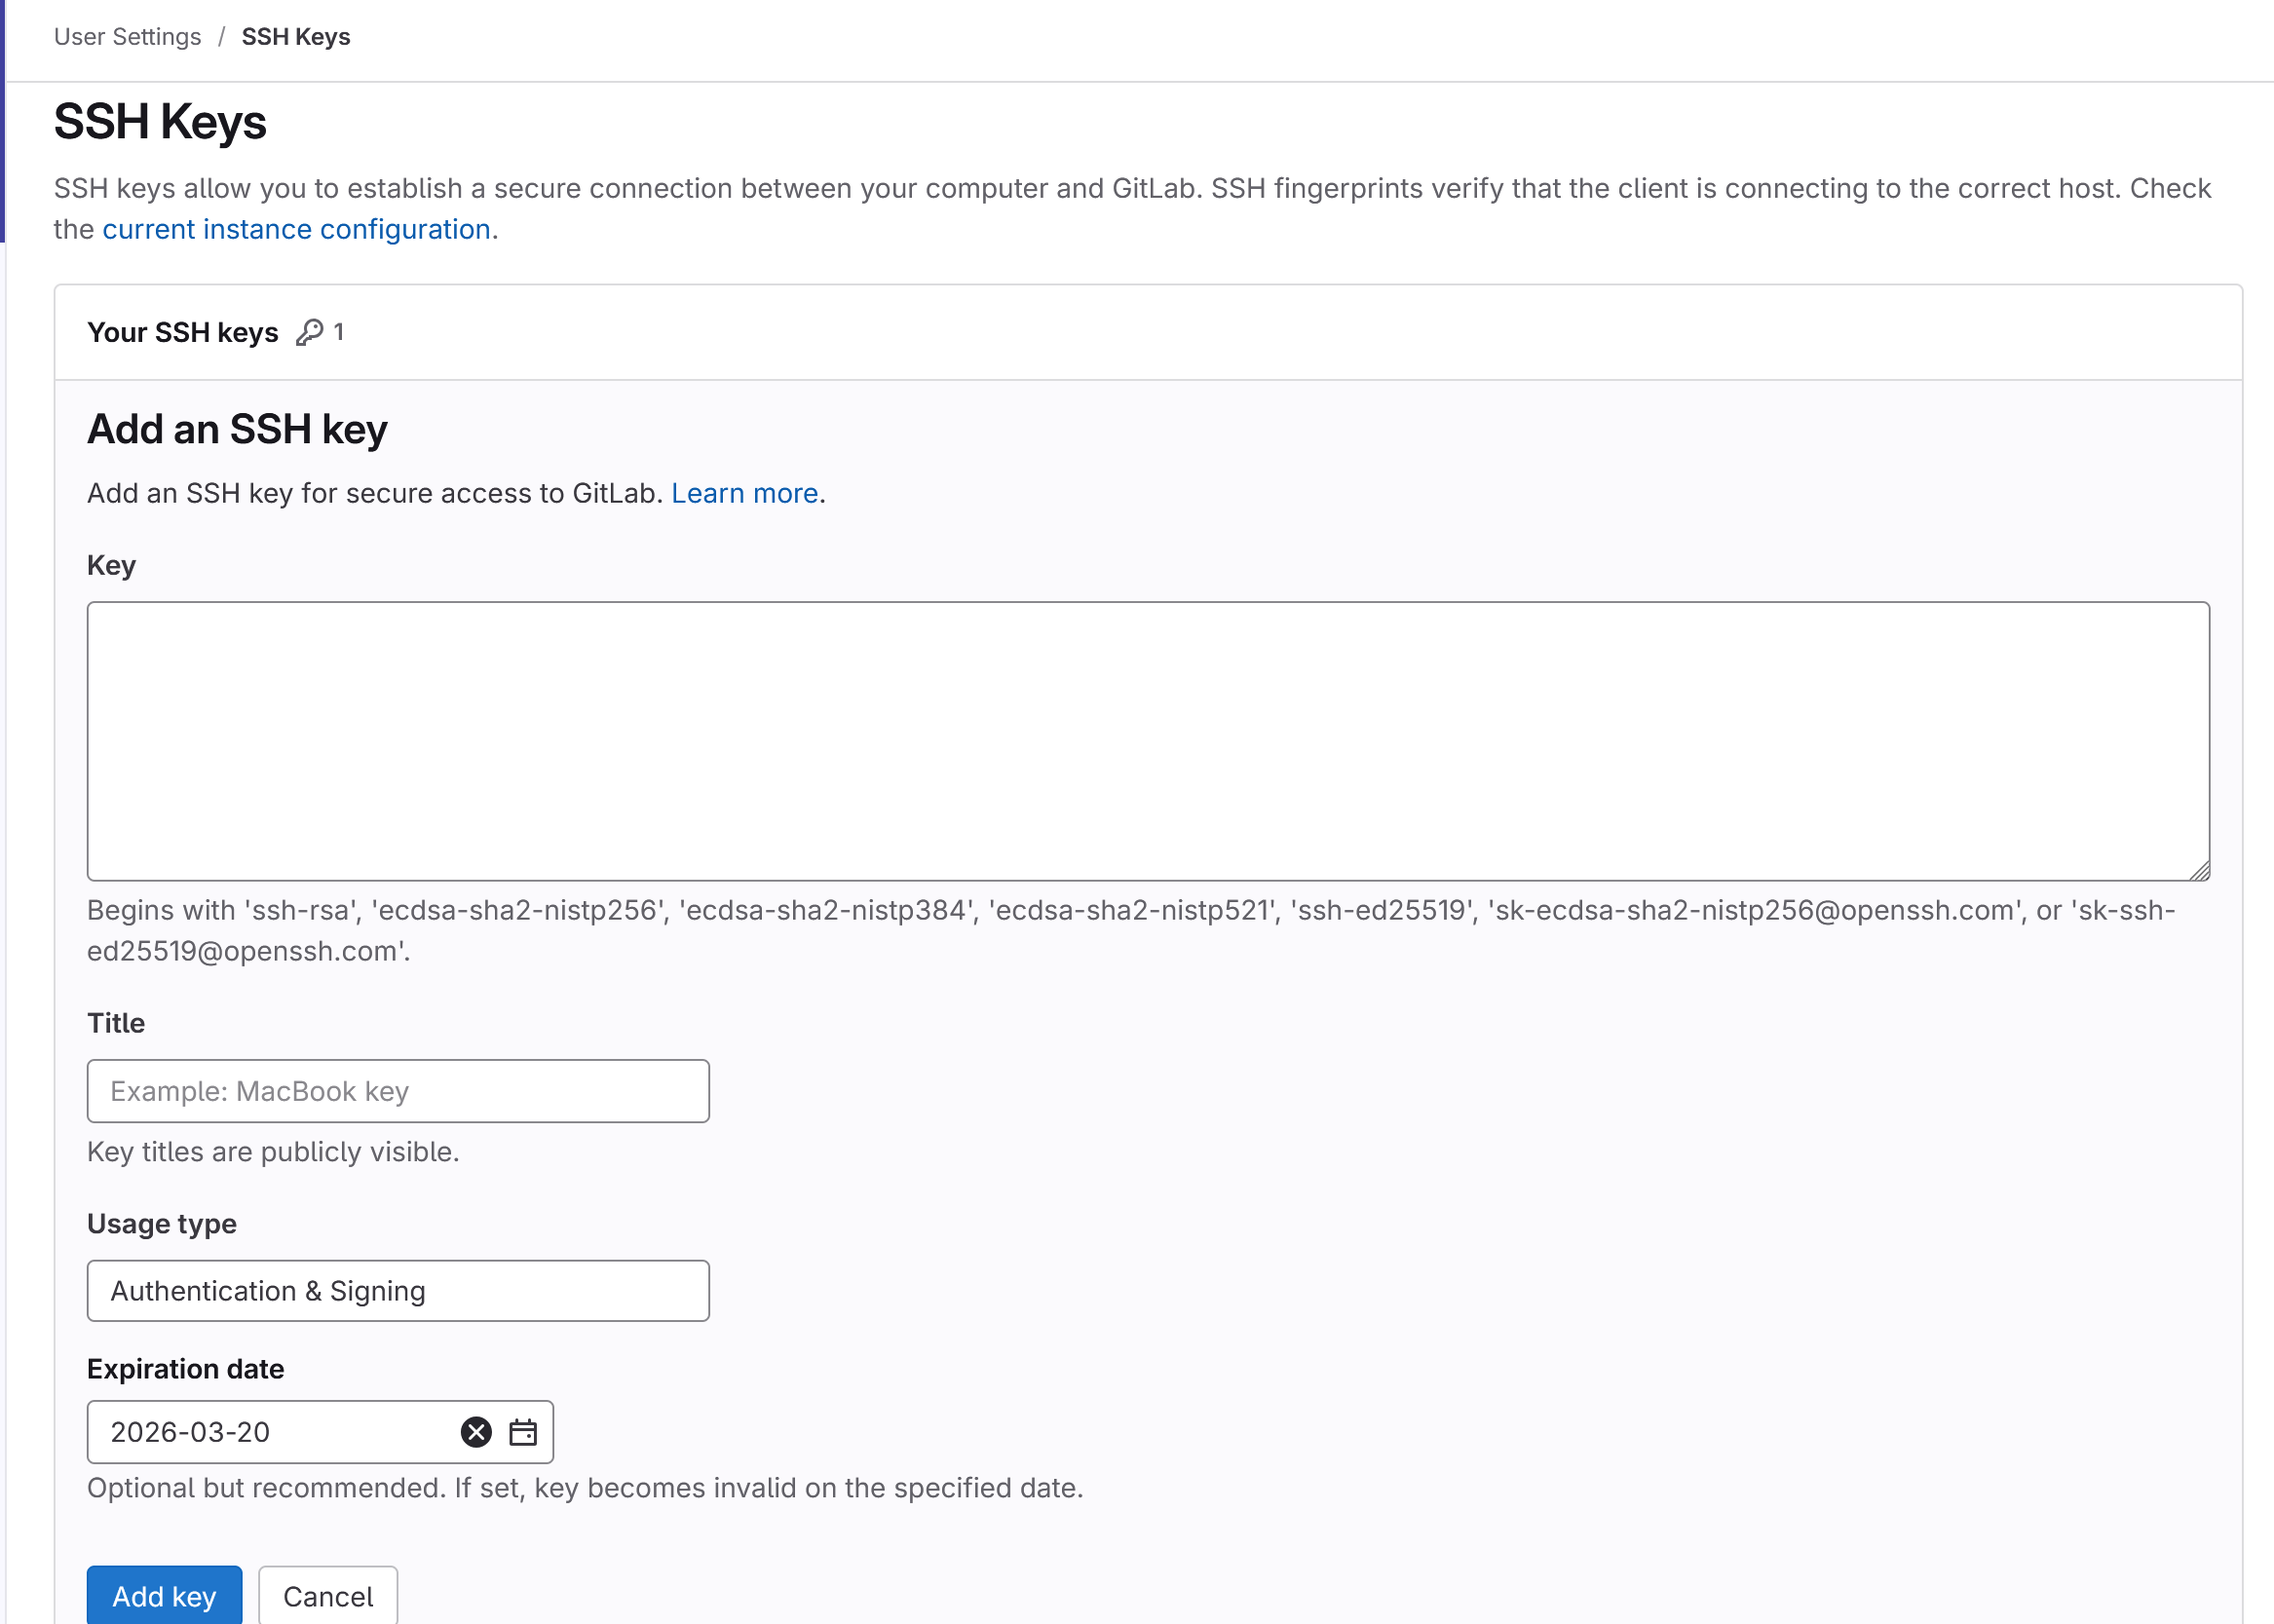Viewport: 2274px width, 1624px height.
Task: Click the 'Begins with ssh-rsa' help text
Action: click(1131, 930)
